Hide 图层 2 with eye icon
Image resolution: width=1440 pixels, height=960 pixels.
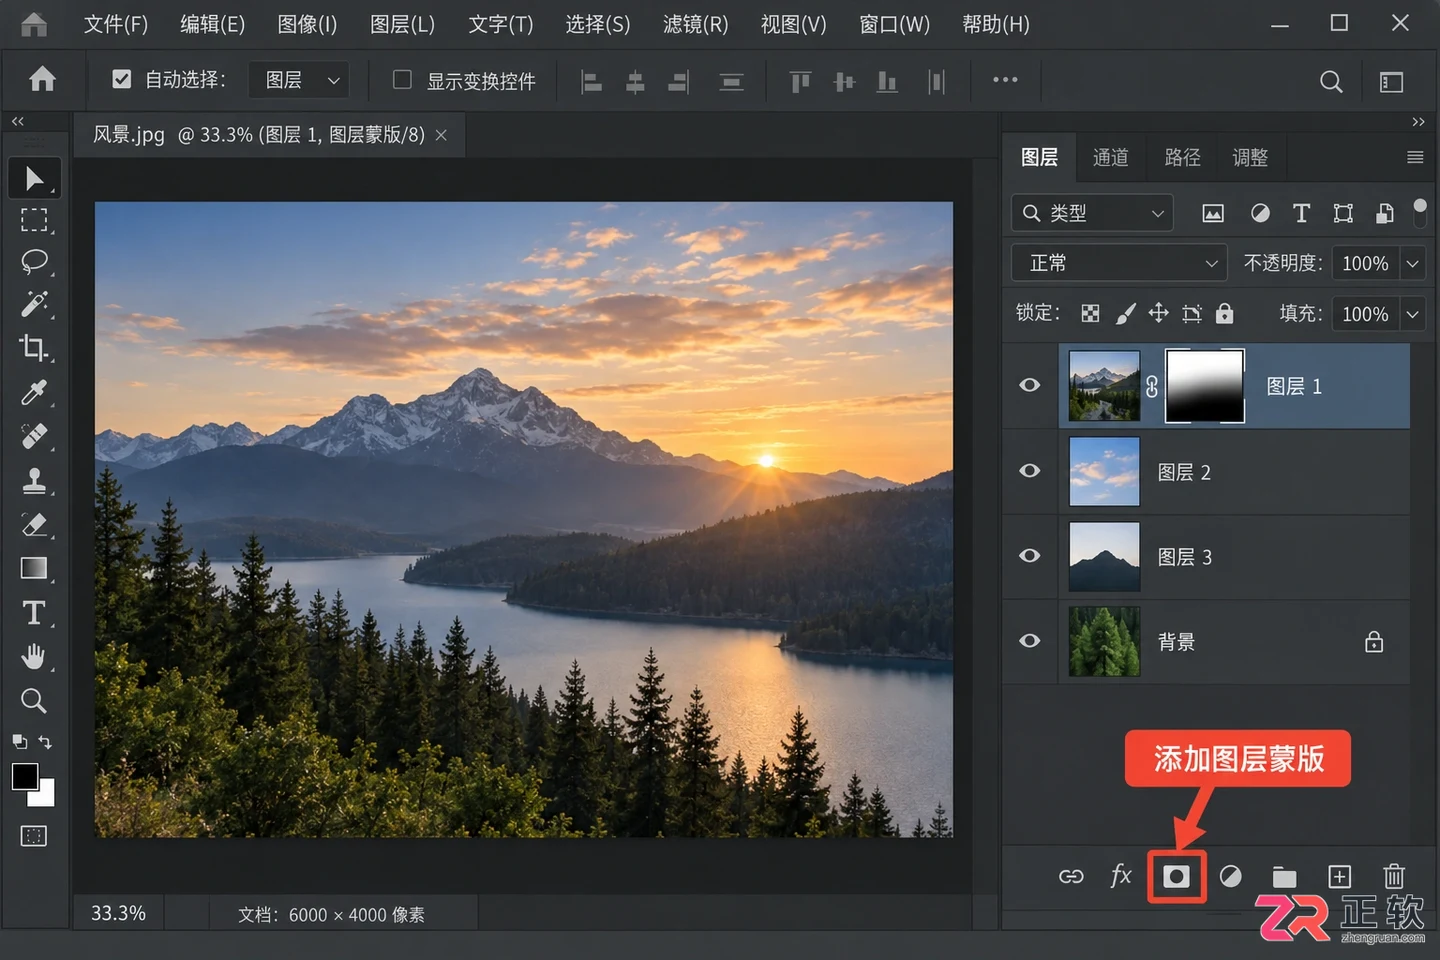pyautogui.click(x=1030, y=471)
